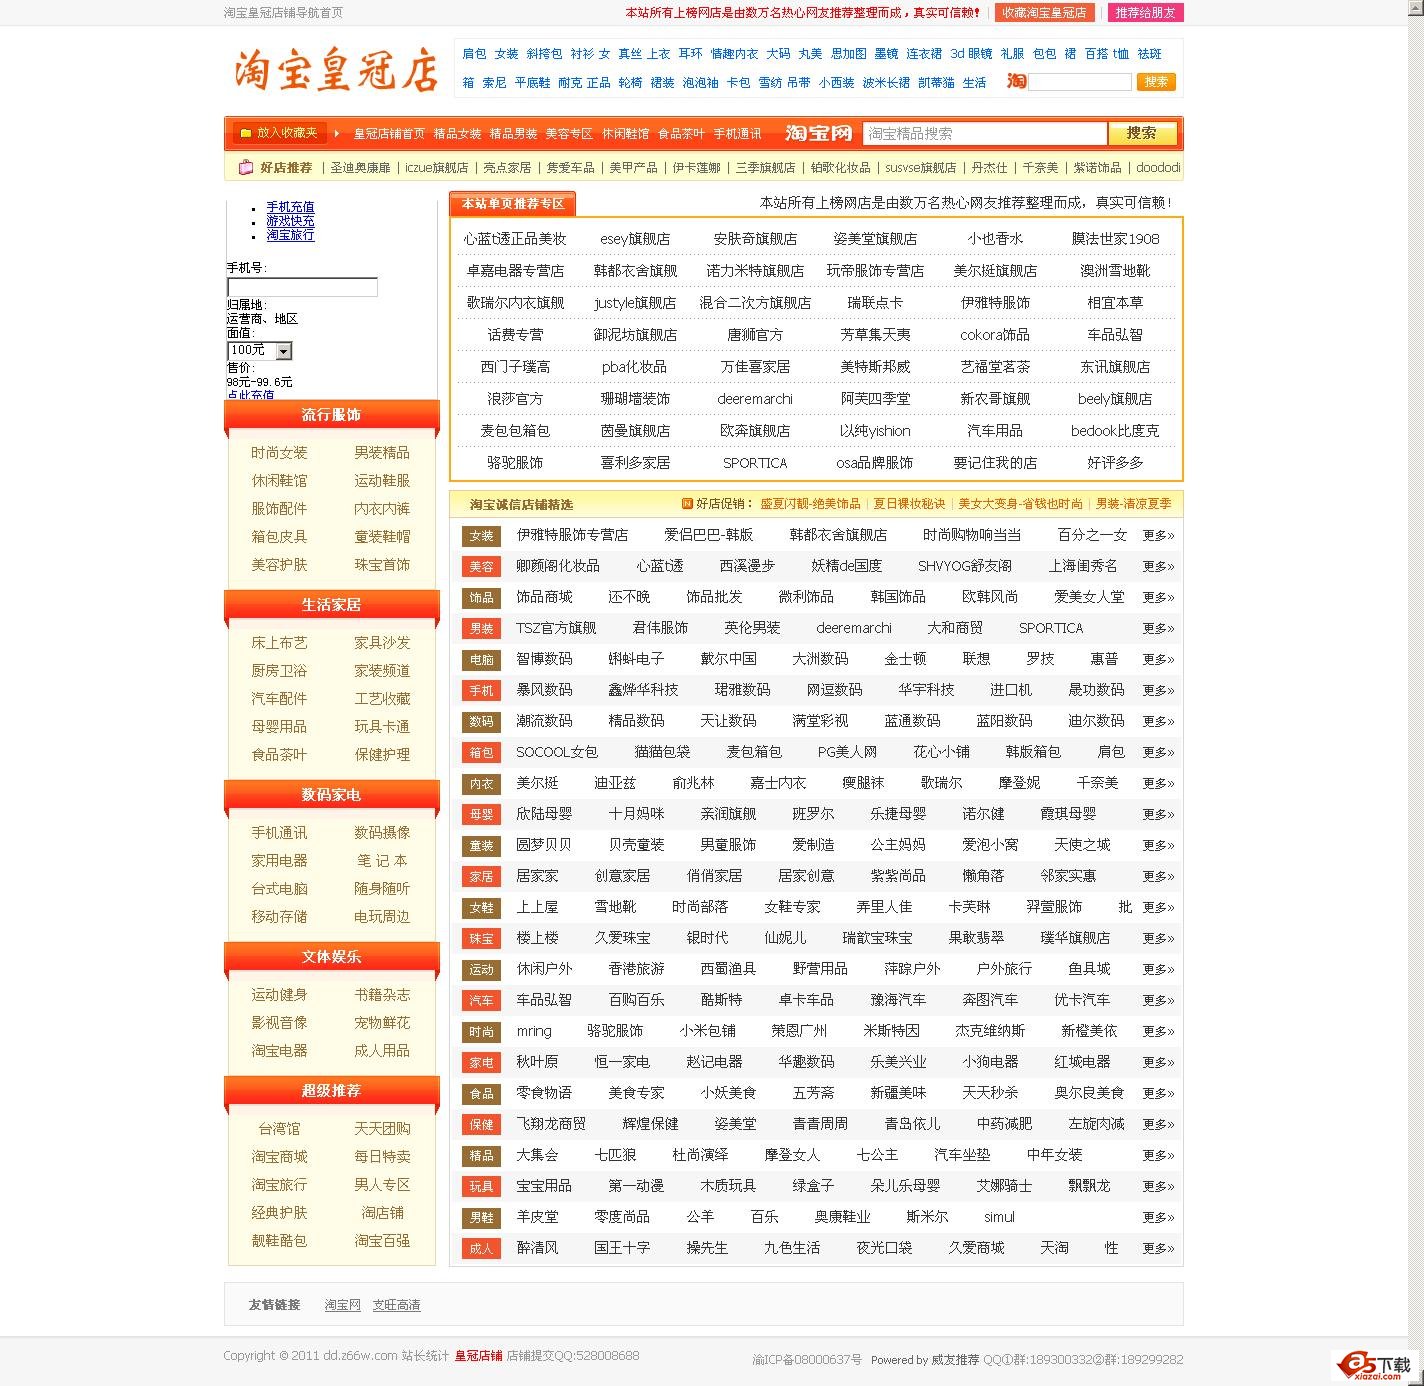1424x1386 pixels.
Task: Click the 数码 category badge icon
Action: coord(481,721)
